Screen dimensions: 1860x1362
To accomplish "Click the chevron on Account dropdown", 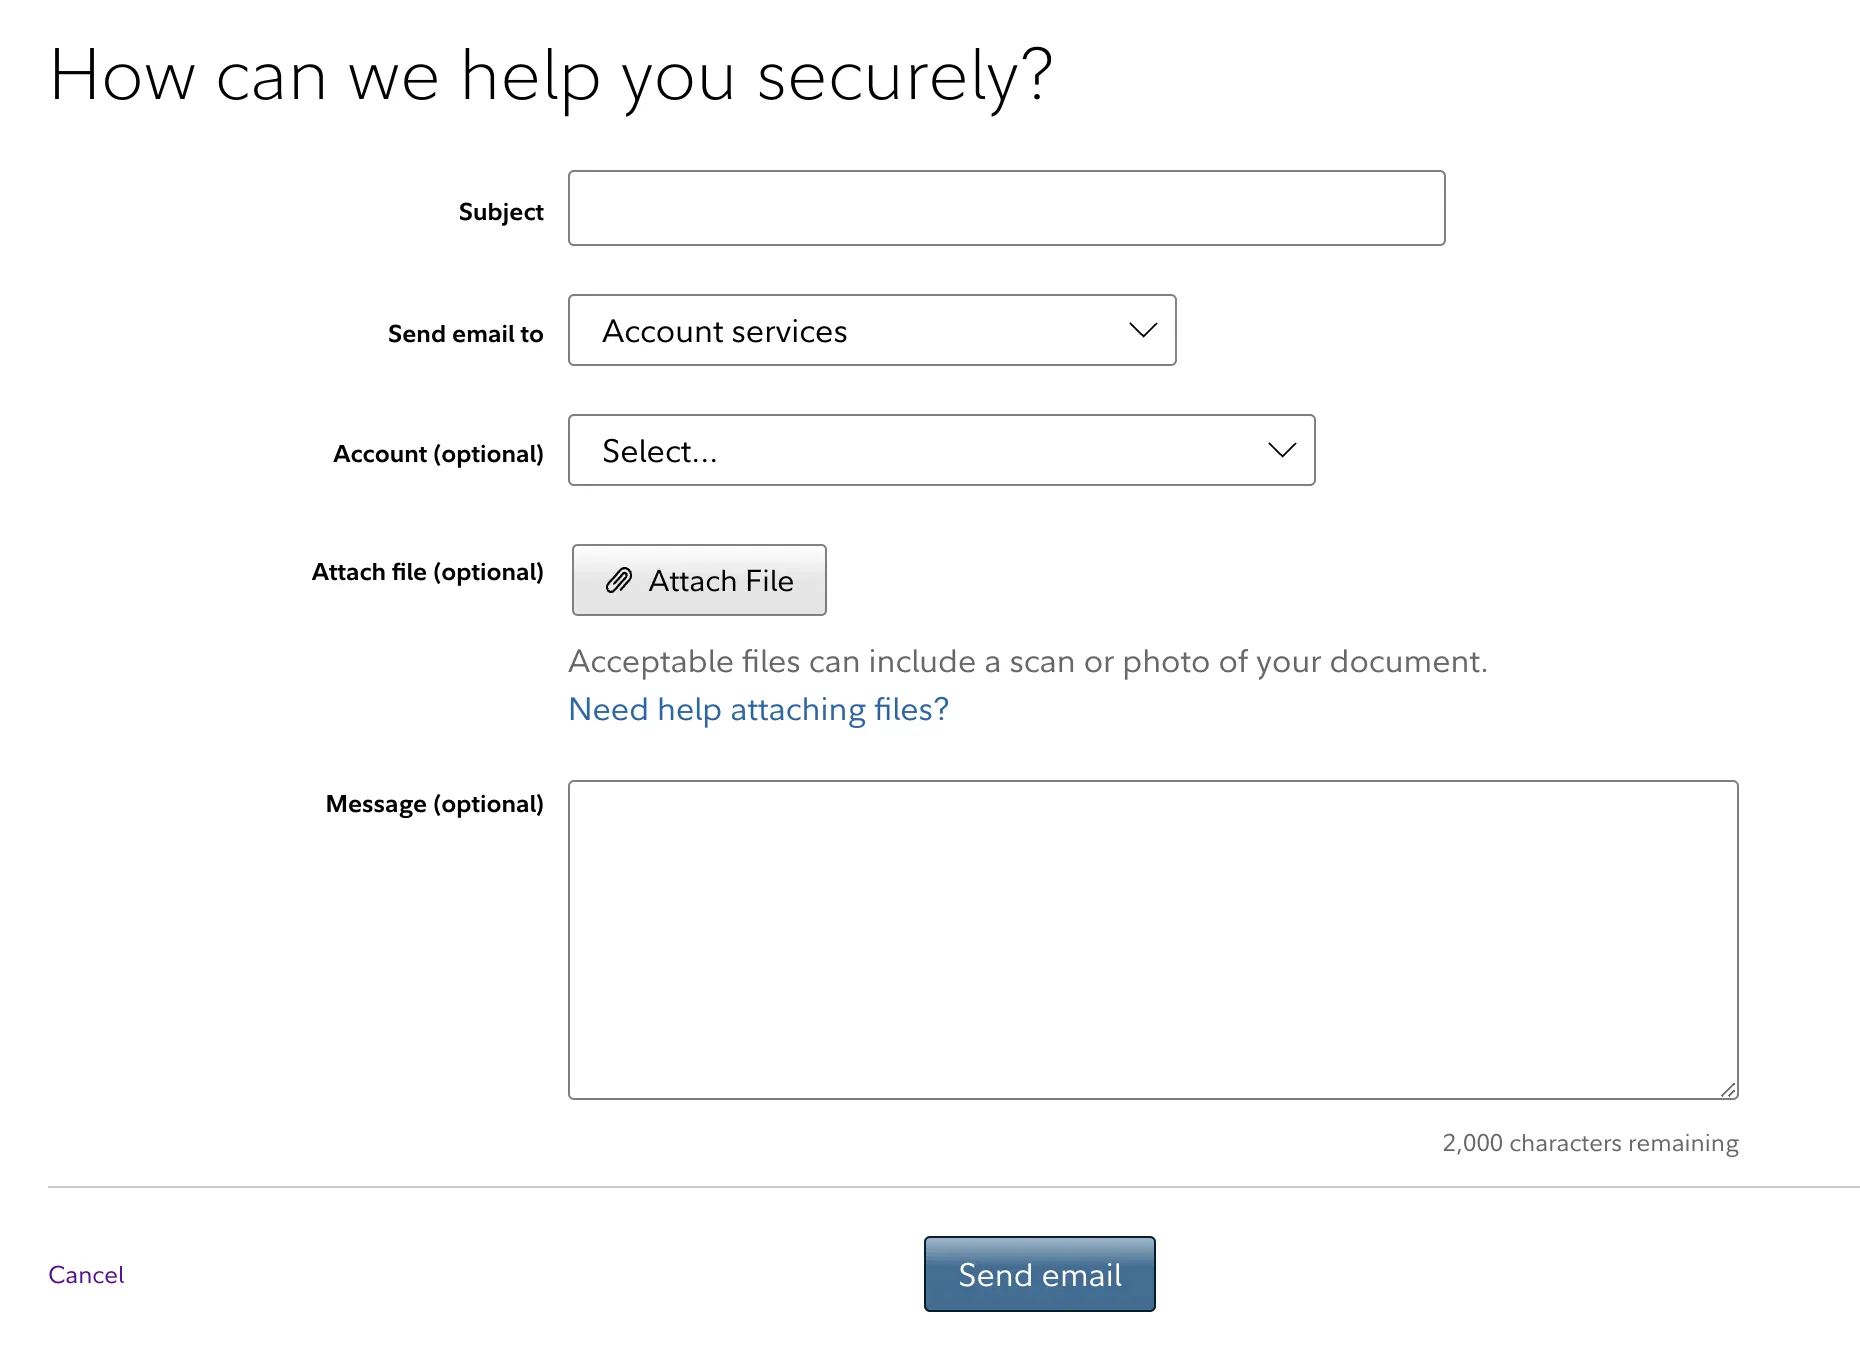I will 1281,451.
